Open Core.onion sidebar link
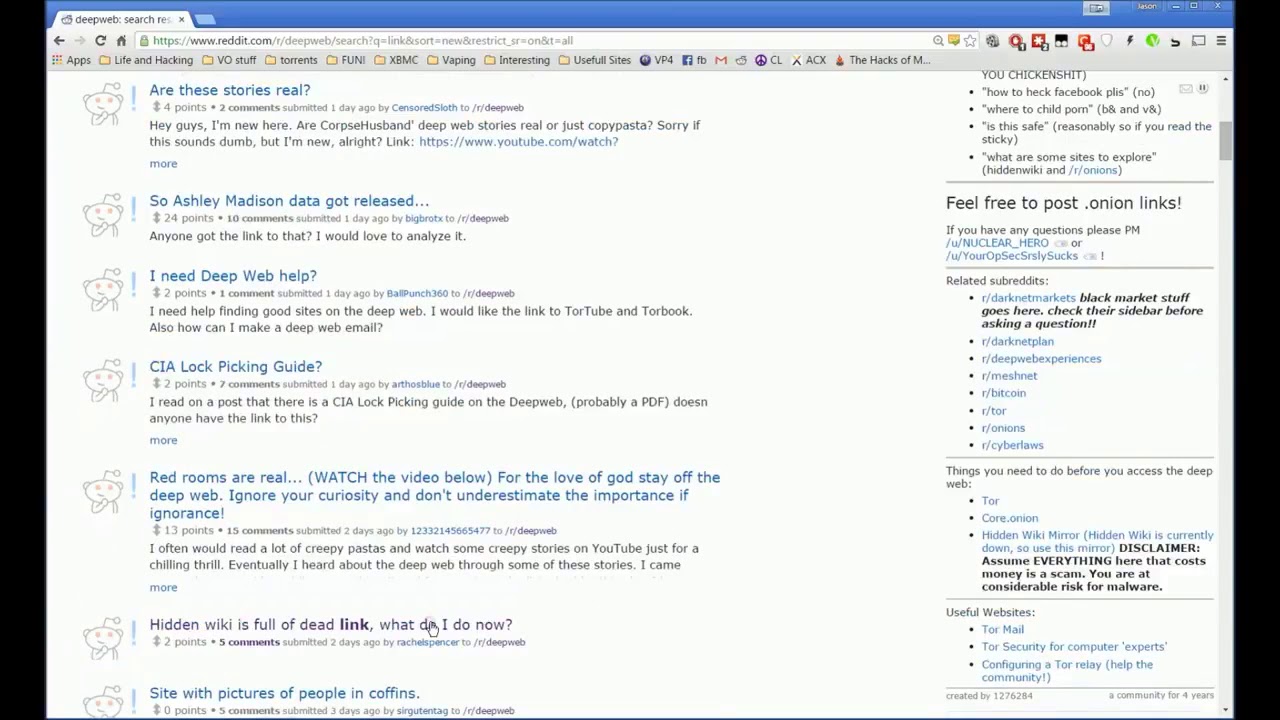This screenshot has width=1280, height=720. pyautogui.click(x=1009, y=518)
